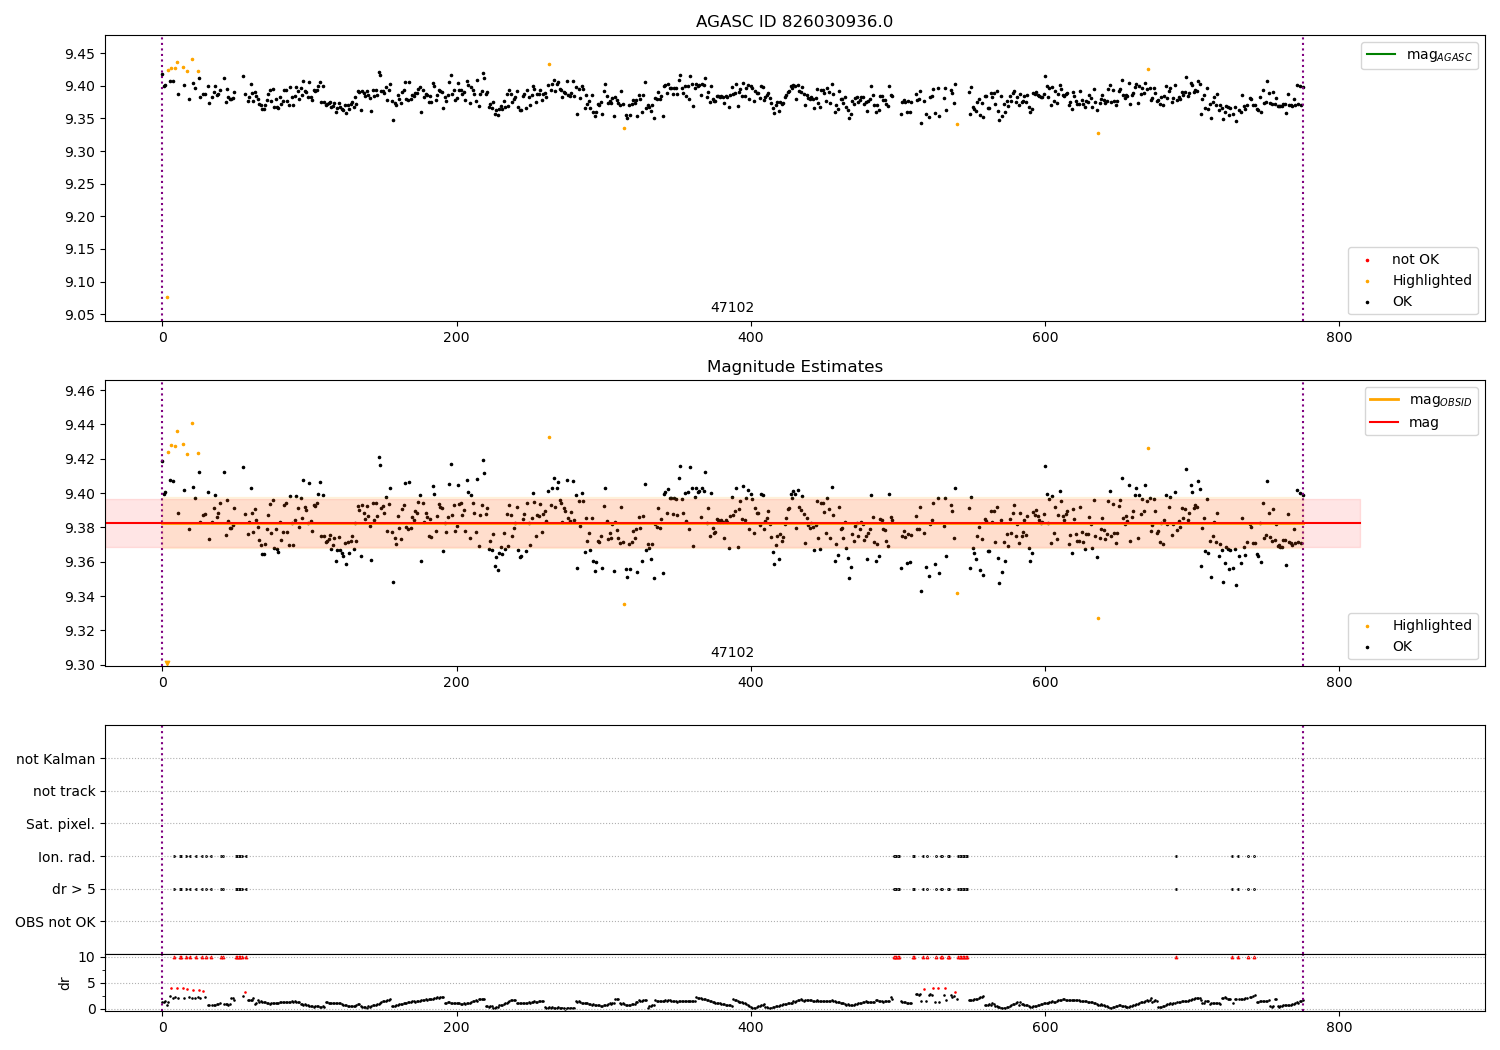Click the 'dr > 5' row label
This screenshot has width=1500, height=1050.
(74, 889)
